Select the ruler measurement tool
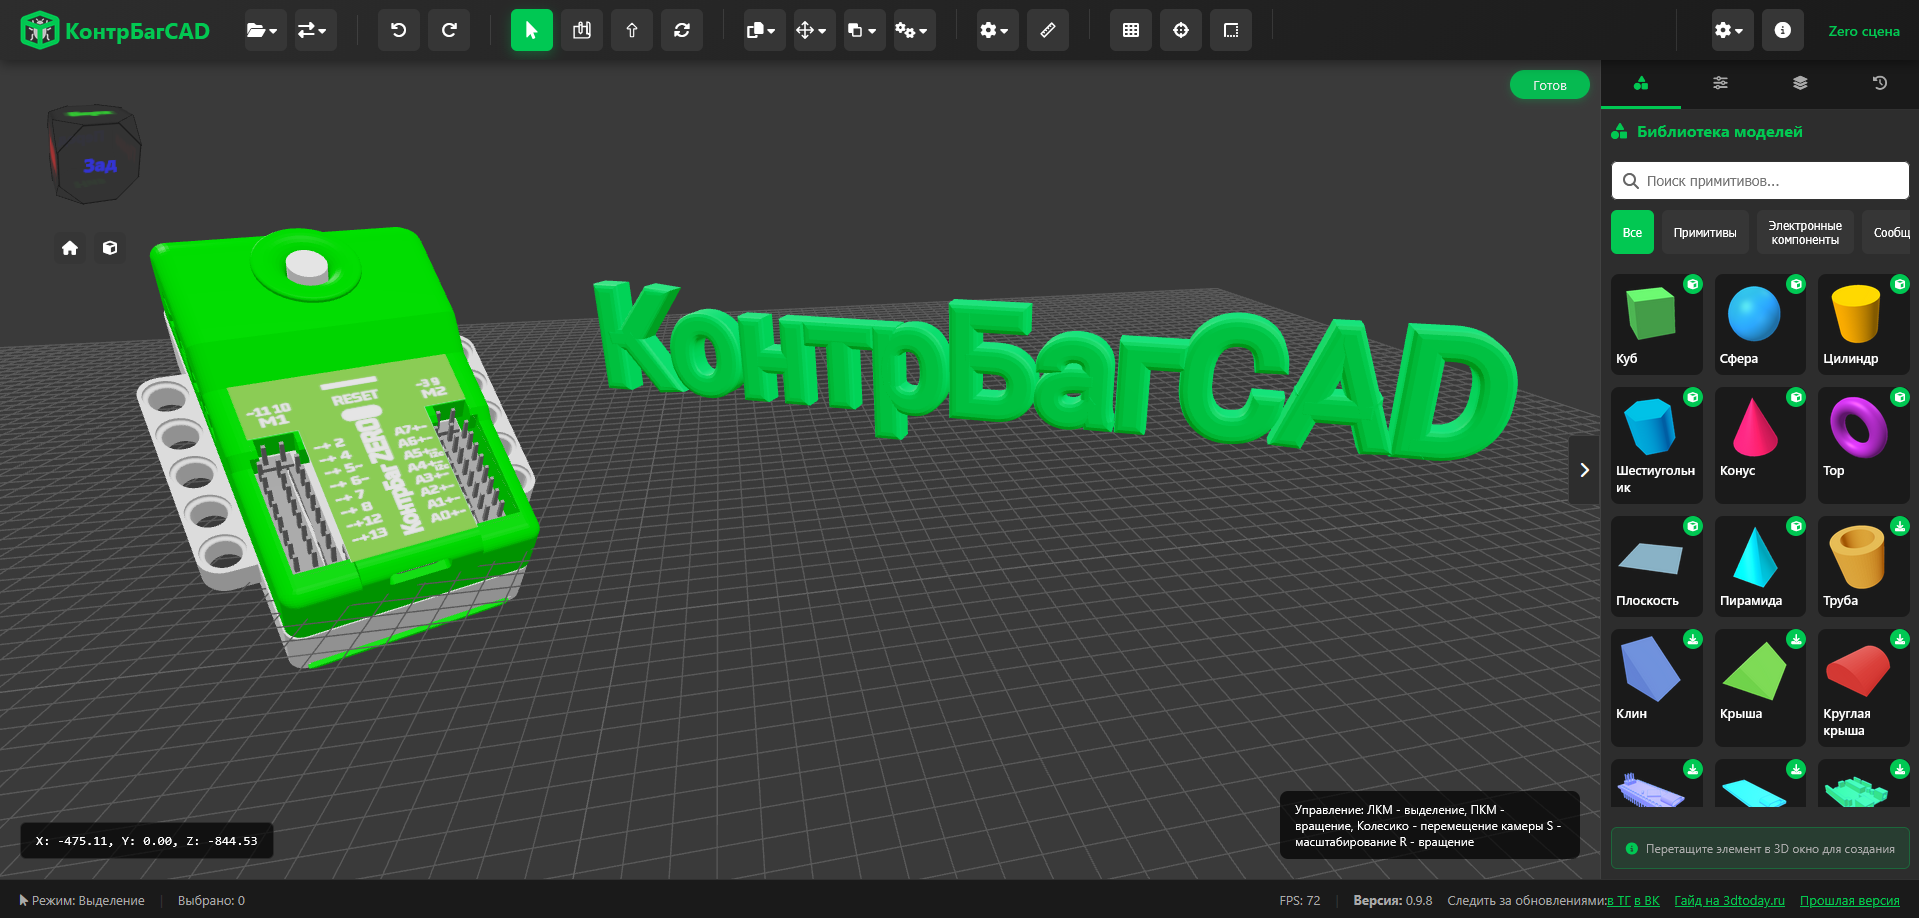 pyautogui.click(x=1047, y=31)
